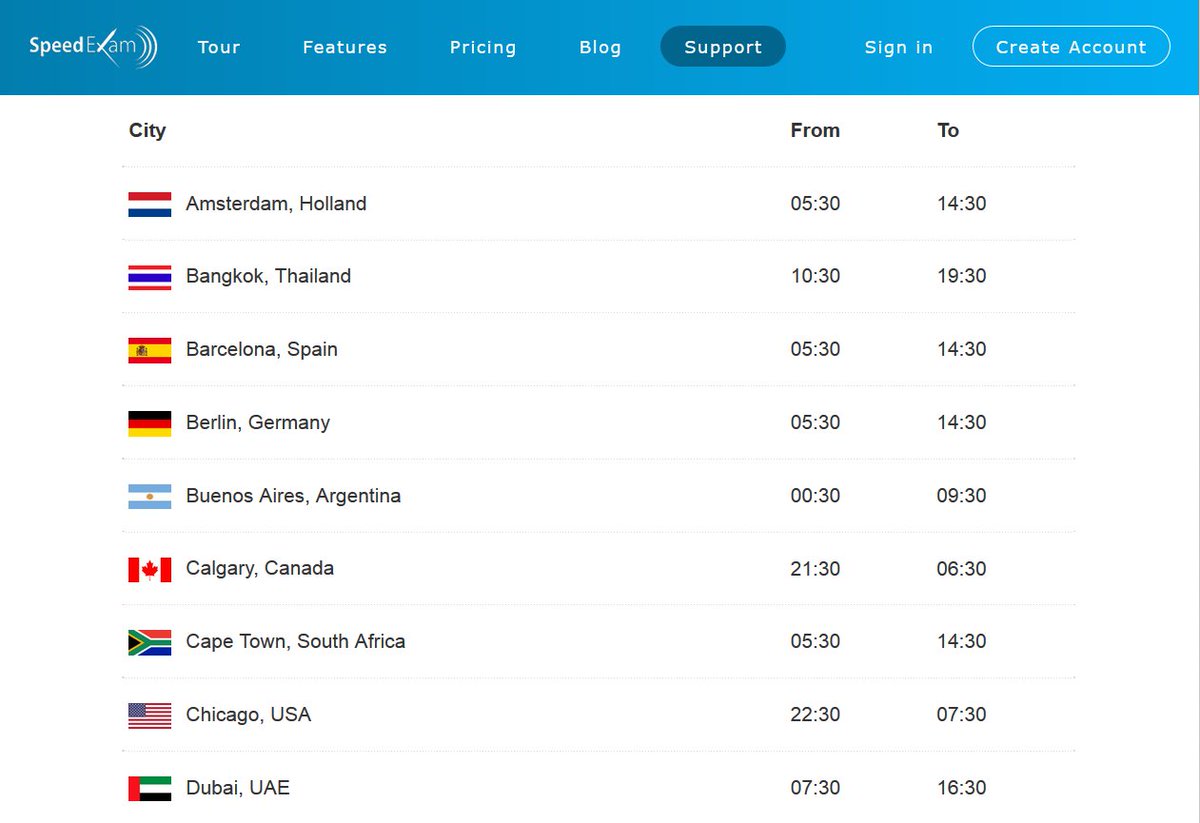Click the City column header
The image size is (1200, 823).
coord(147,130)
